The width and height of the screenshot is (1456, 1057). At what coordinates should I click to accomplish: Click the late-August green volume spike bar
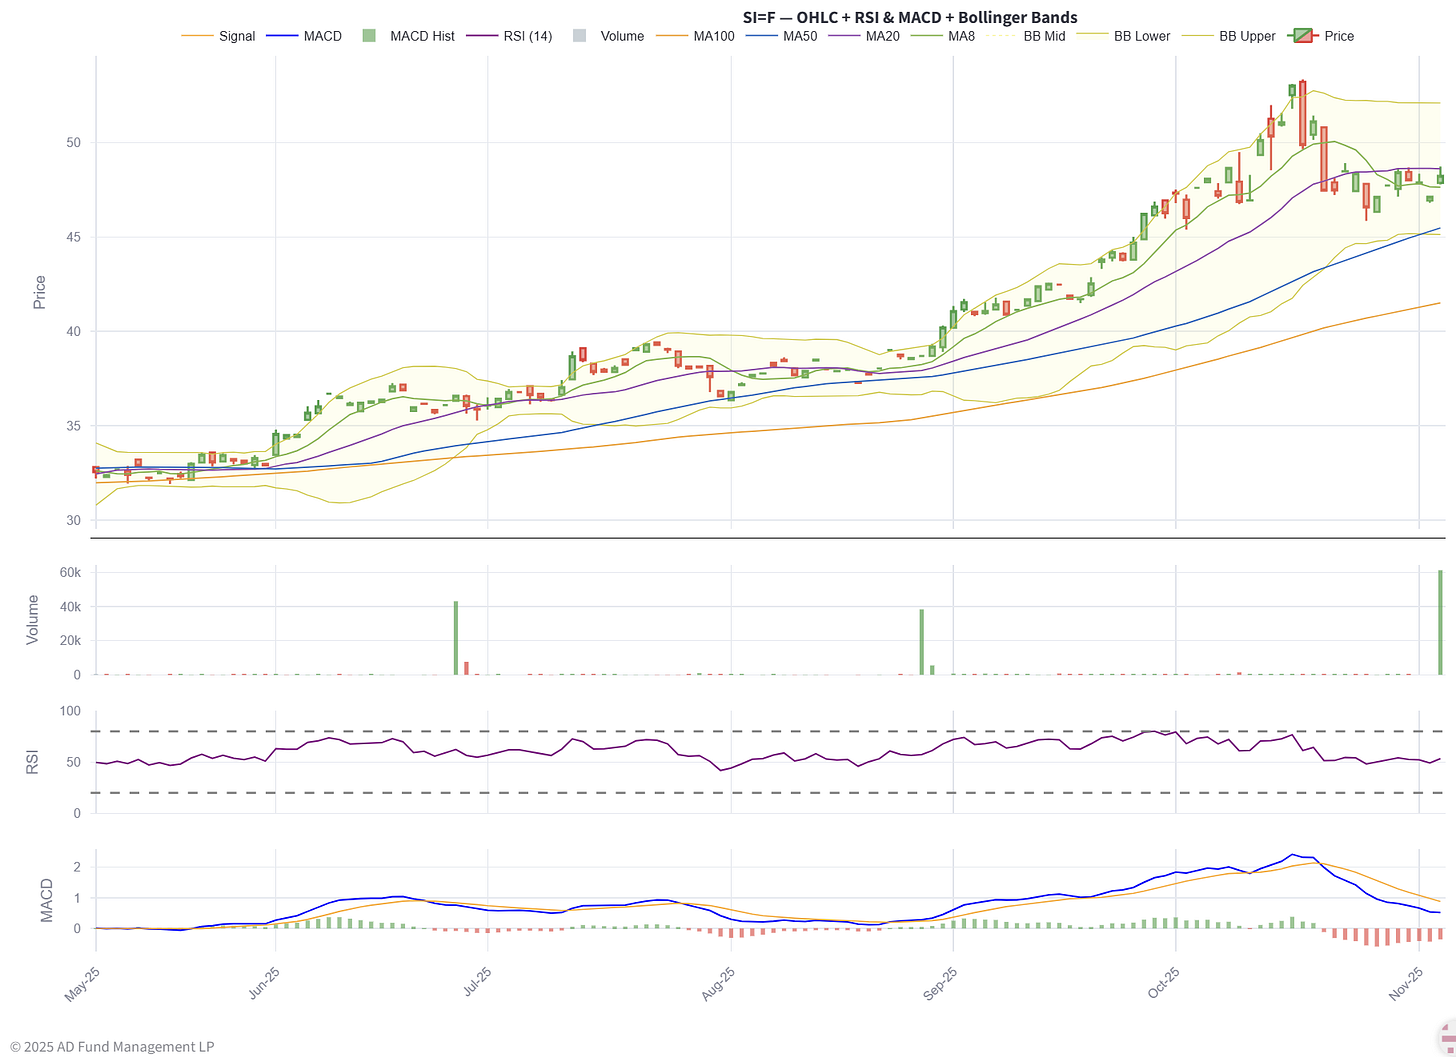pos(922,642)
